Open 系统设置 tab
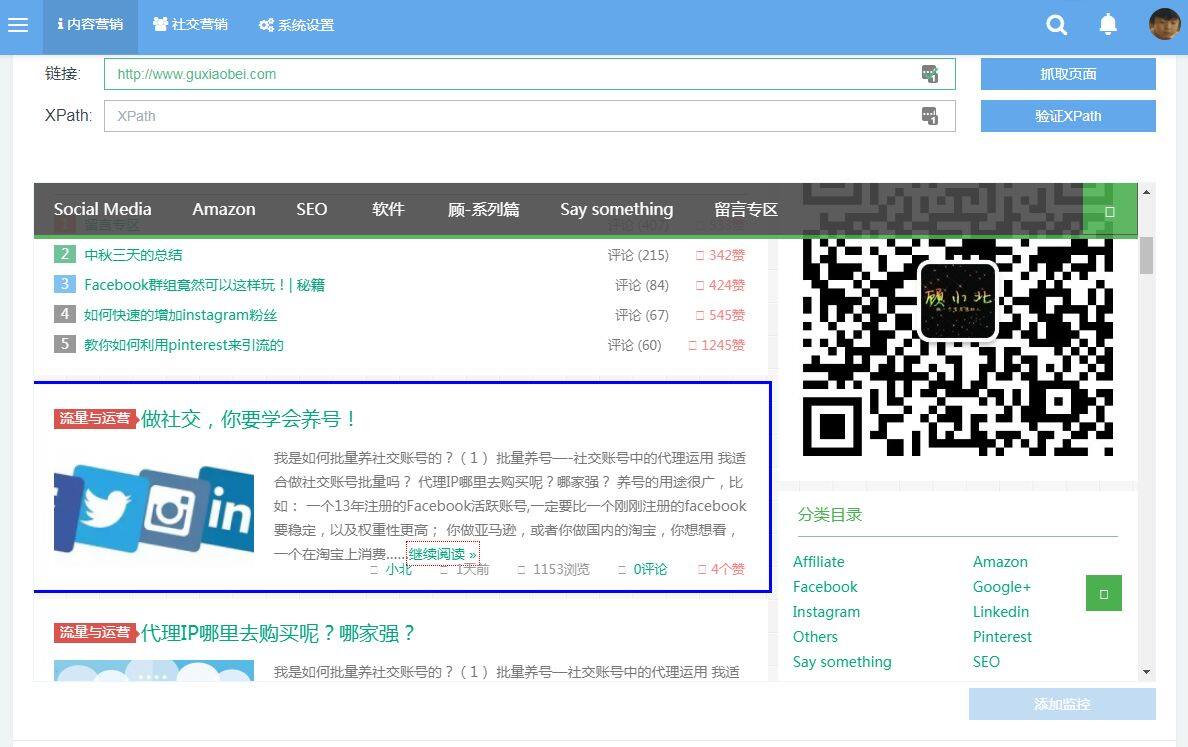 point(296,25)
